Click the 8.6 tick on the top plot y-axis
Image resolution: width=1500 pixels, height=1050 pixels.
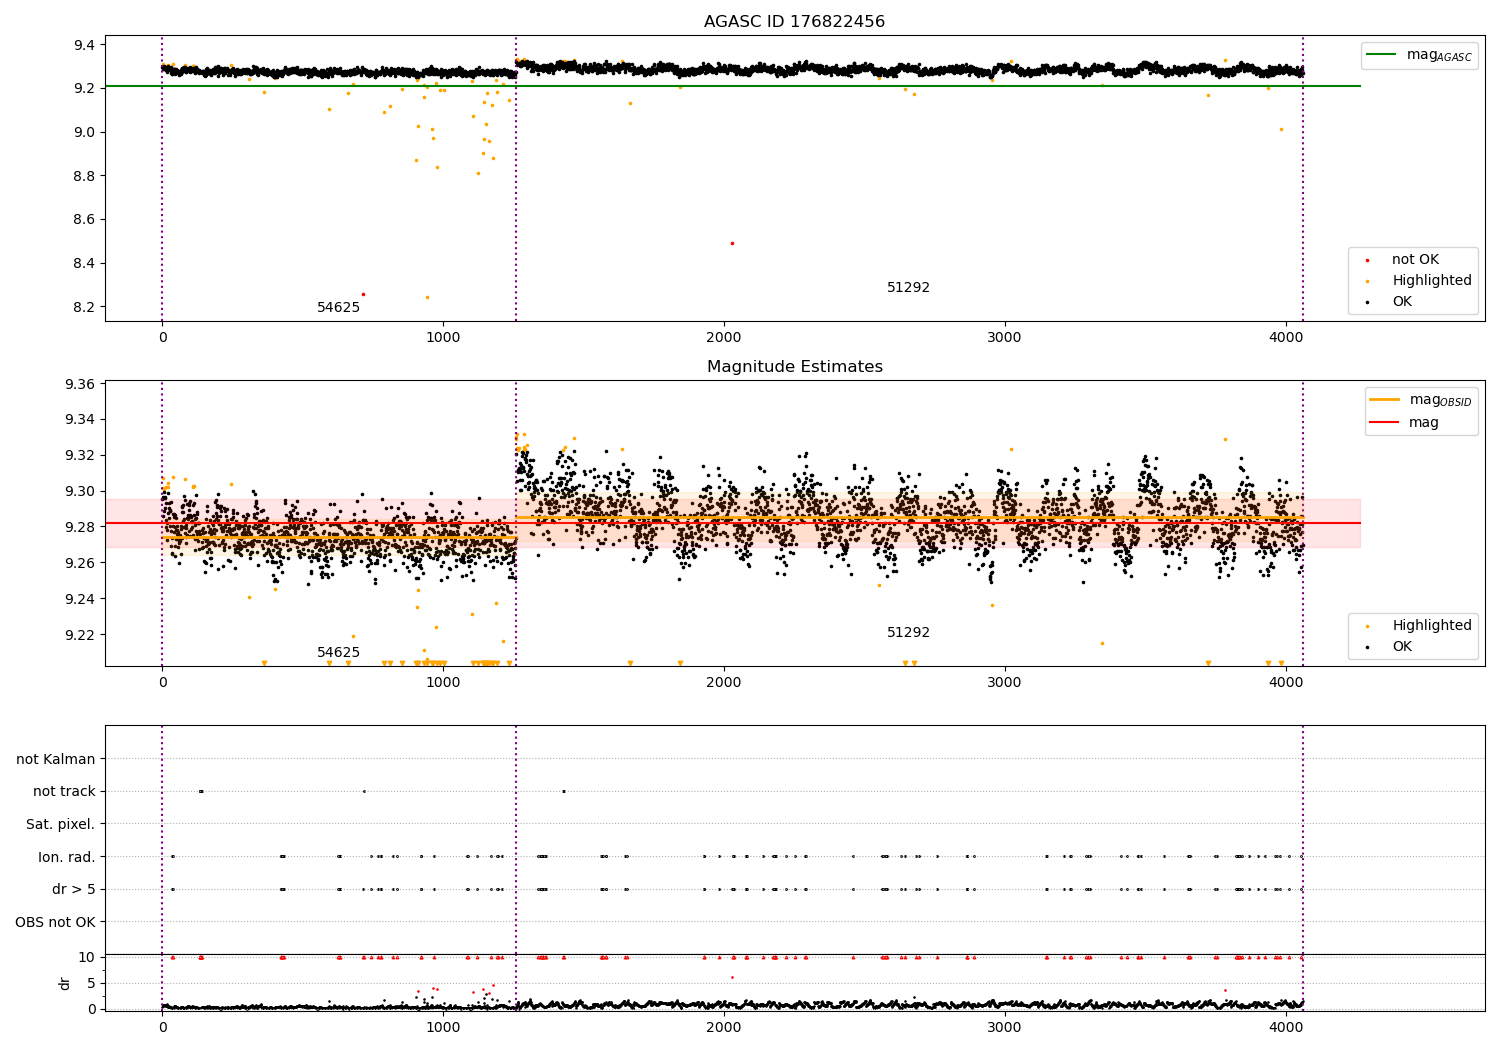click(x=84, y=220)
